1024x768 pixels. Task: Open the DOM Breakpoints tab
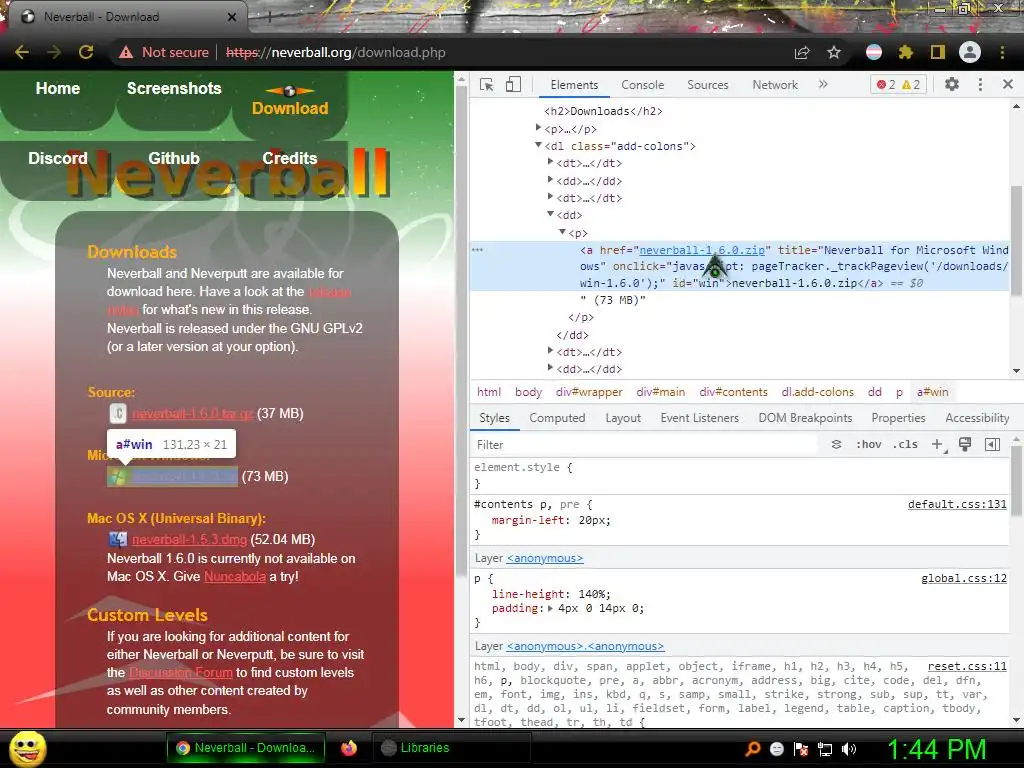pyautogui.click(x=805, y=418)
